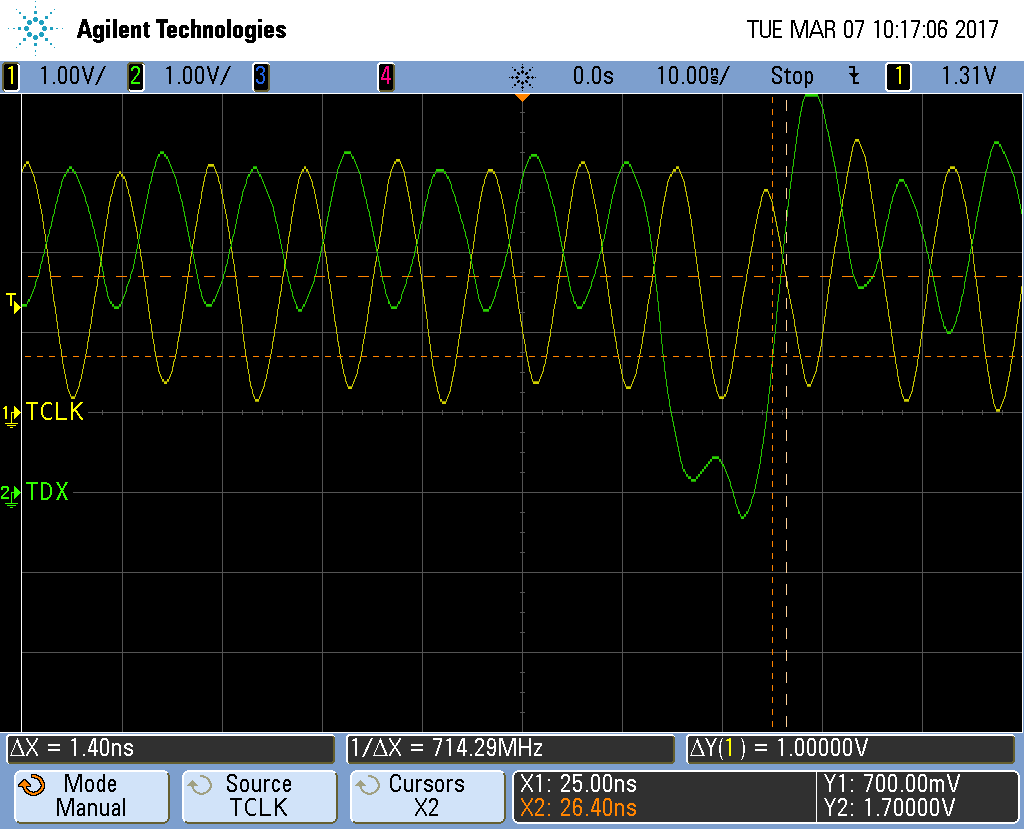
Task: Click the 10.00ns/ timebase setting
Action: coord(693,76)
